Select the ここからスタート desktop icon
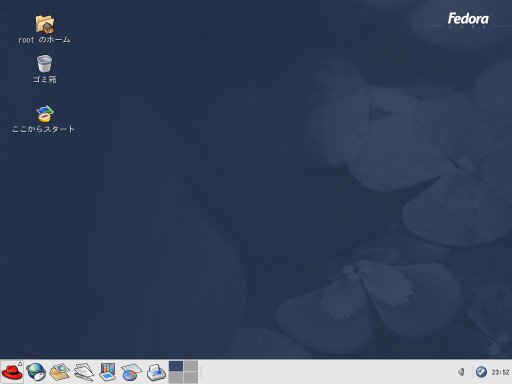Viewport: 512px width, 384px height. (44, 119)
